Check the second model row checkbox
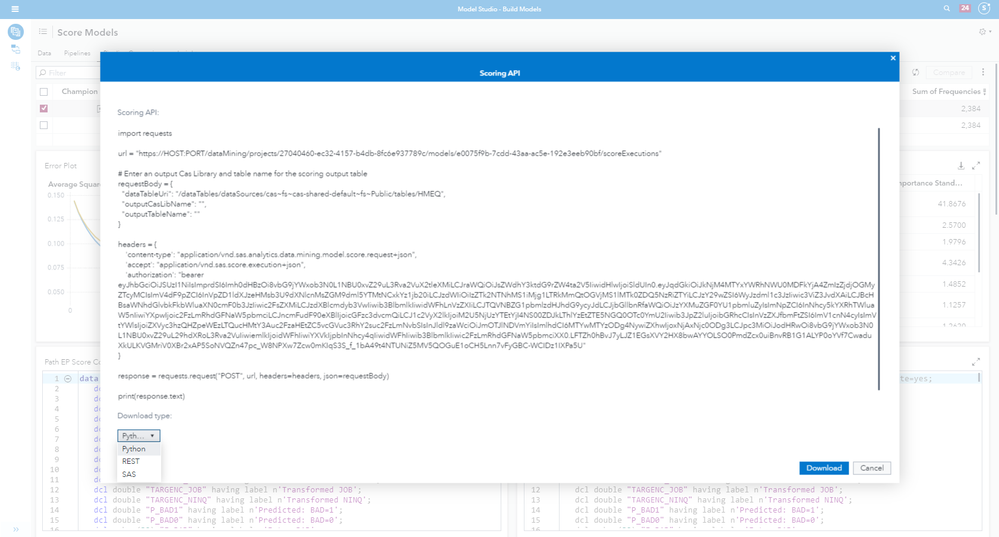The width and height of the screenshot is (999, 537). click(x=44, y=125)
